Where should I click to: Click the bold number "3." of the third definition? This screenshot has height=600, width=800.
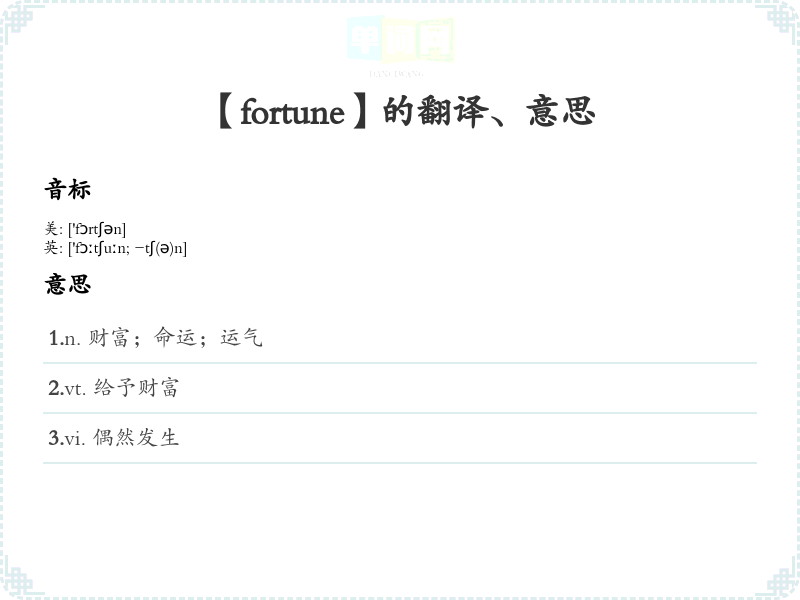tap(55, 439)
